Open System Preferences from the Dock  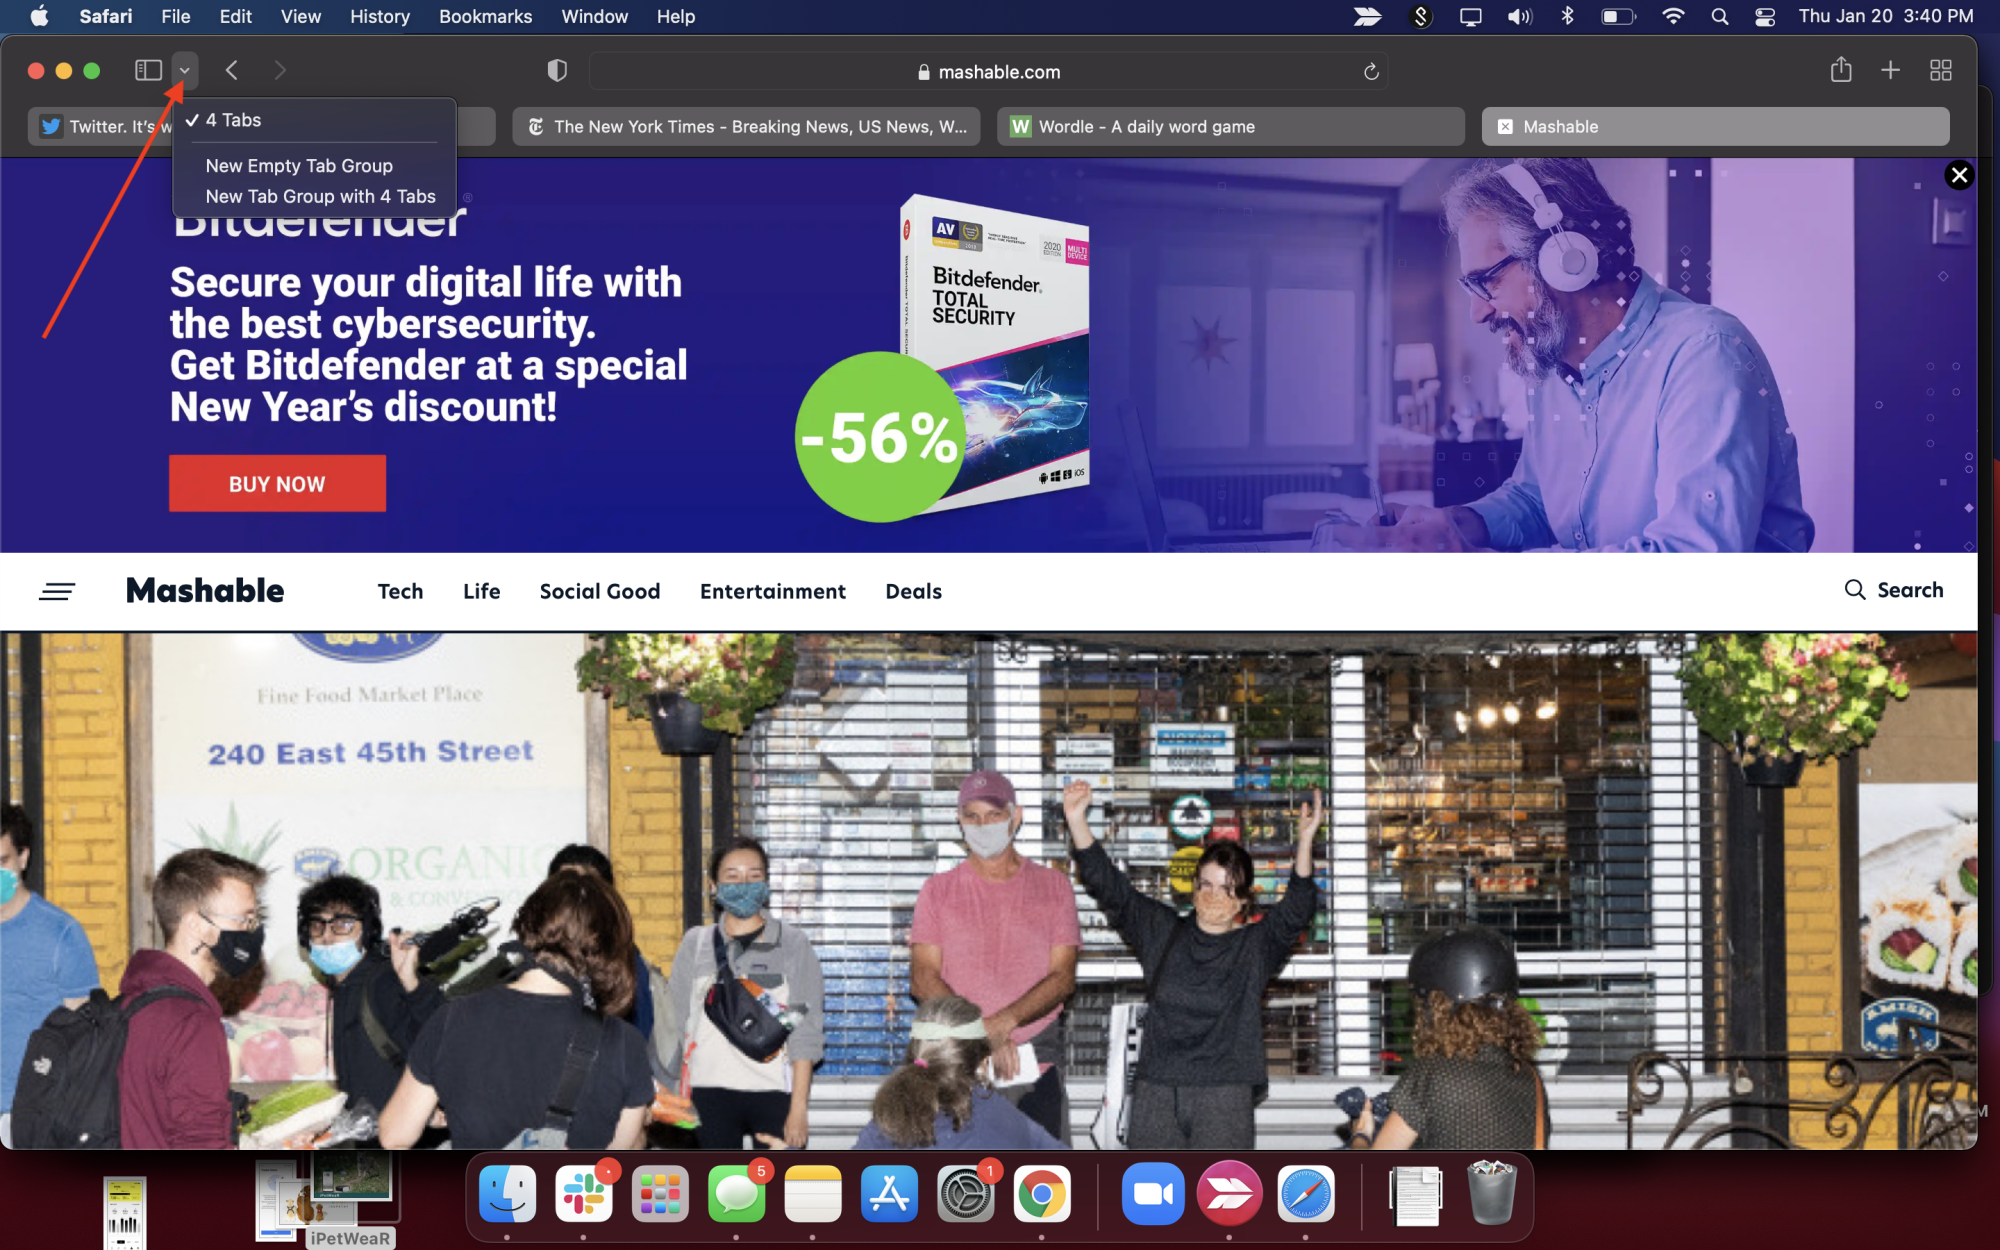966,1193
